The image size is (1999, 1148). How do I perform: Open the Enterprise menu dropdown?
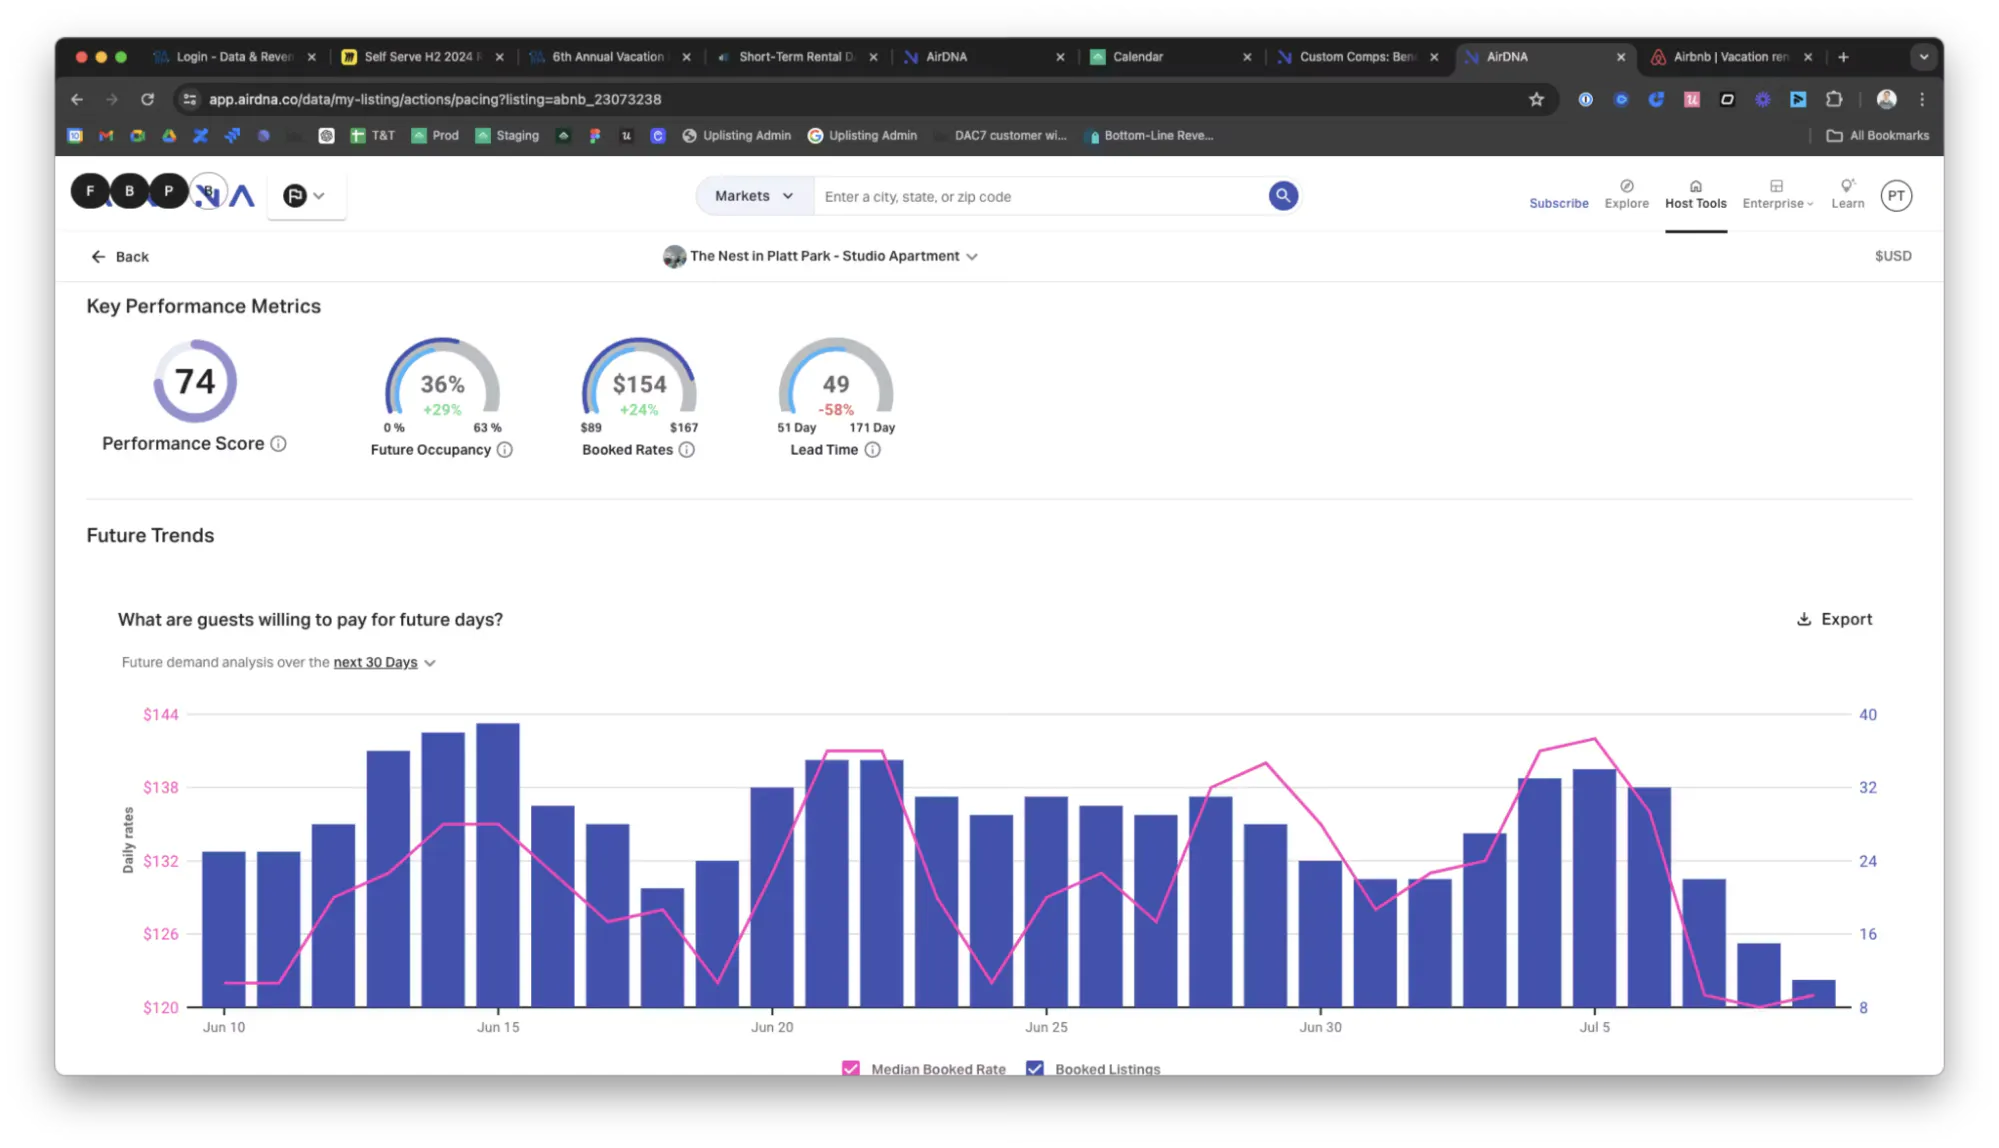click(x=1777, y=195)
